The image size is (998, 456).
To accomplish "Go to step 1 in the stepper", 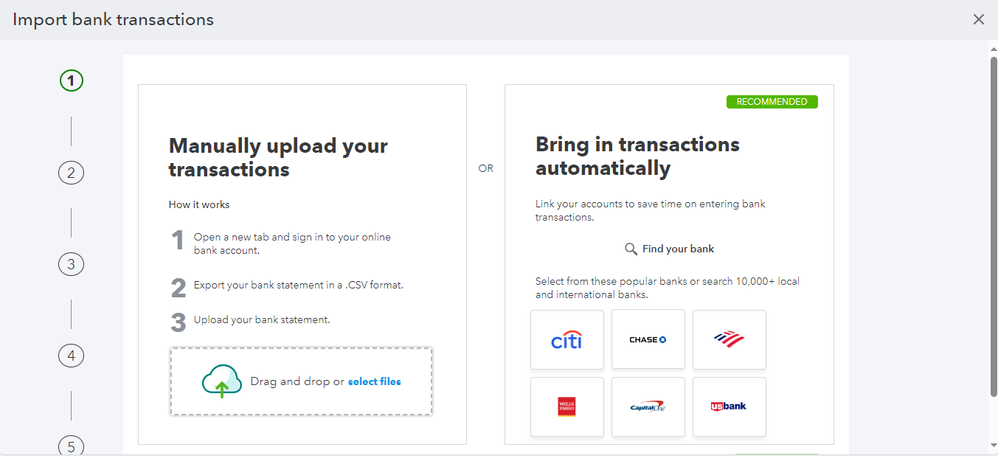I will point(71,81).
